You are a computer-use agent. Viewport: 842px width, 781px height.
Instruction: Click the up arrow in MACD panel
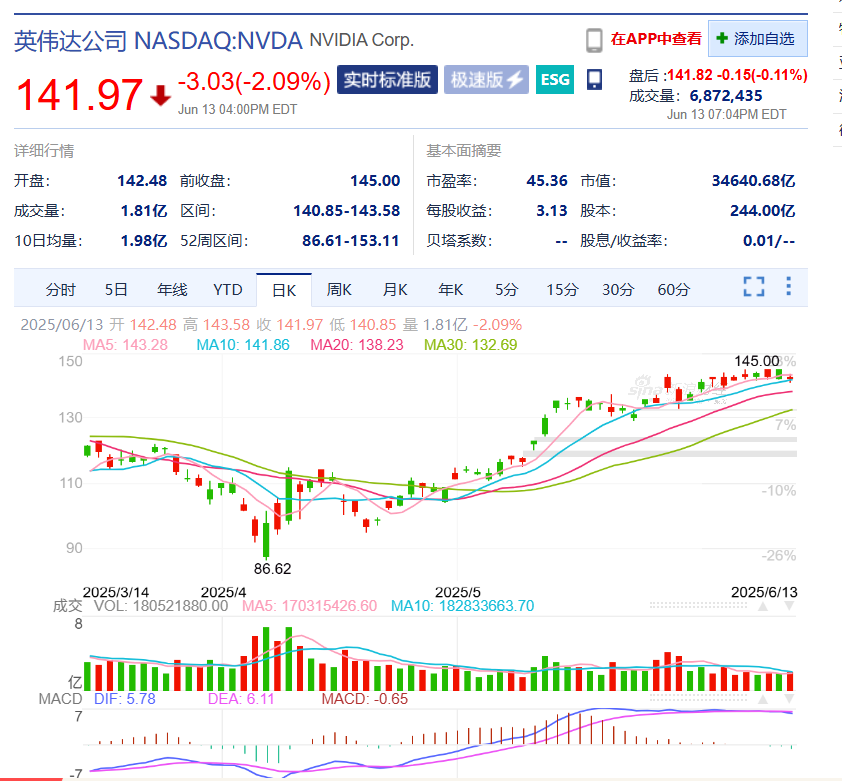pos(763,699)
